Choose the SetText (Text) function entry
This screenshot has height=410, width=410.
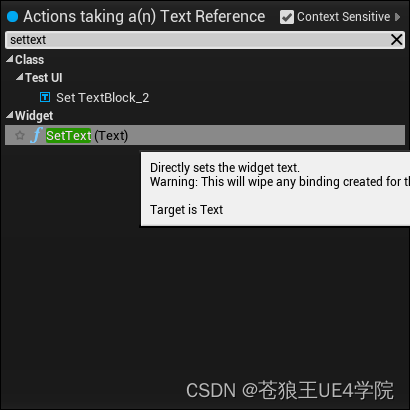click(x=205, y=135)
